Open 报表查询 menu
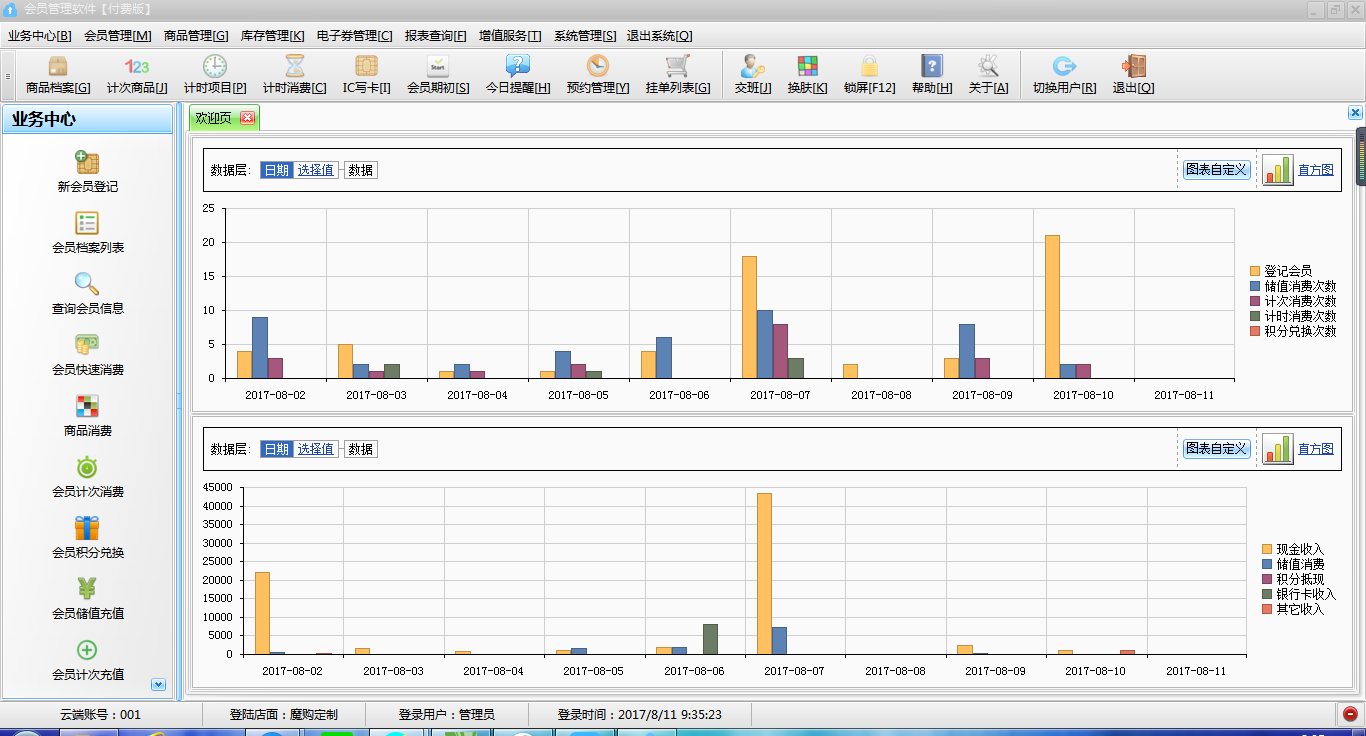1366x736 pixels. [x=435, y=36]
